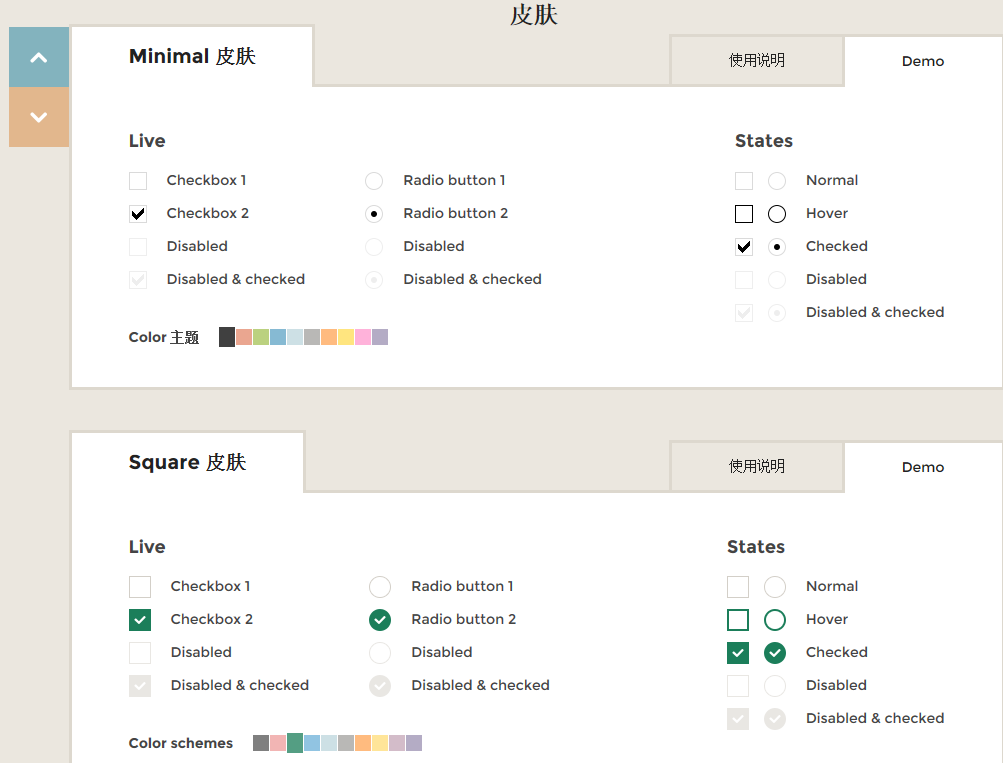Click Square States Hover green-outlined checkbox
This screenshot has height=763, width=1003.
(738, 620)
